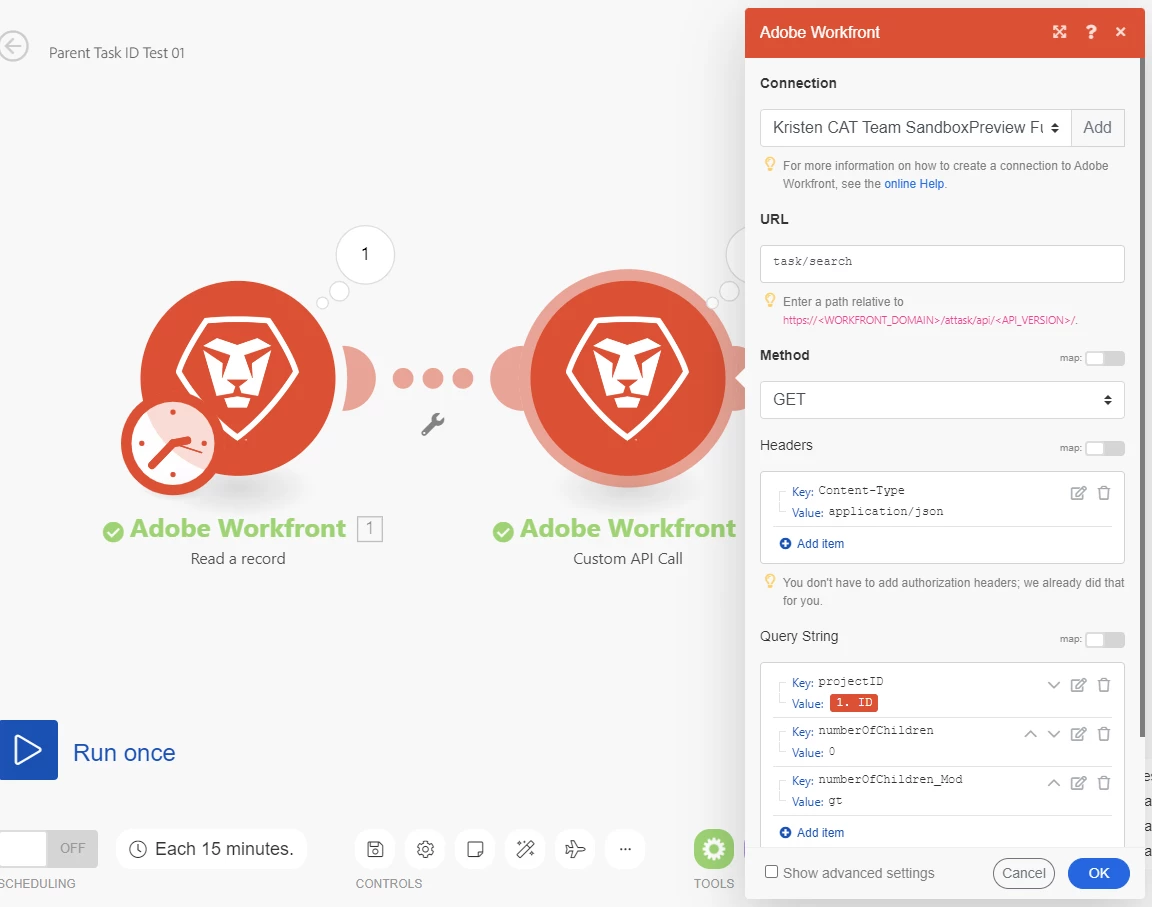1152x907 pixels.
Task: Toggle the scheduling ON/OFF switch
Action: click(x=48, y=849)
